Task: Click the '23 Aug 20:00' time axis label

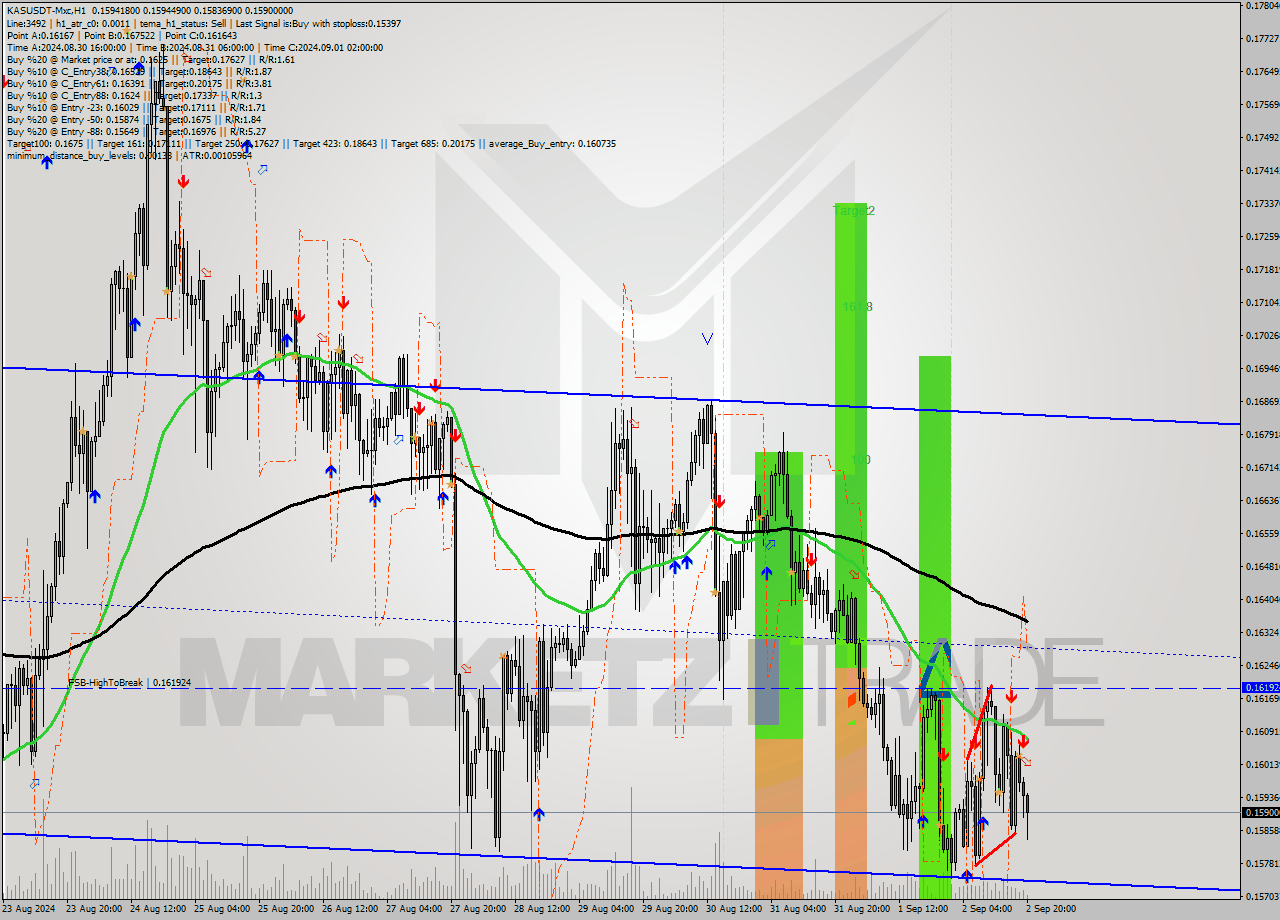Action: pyautogui.click(x=95, y=910)
